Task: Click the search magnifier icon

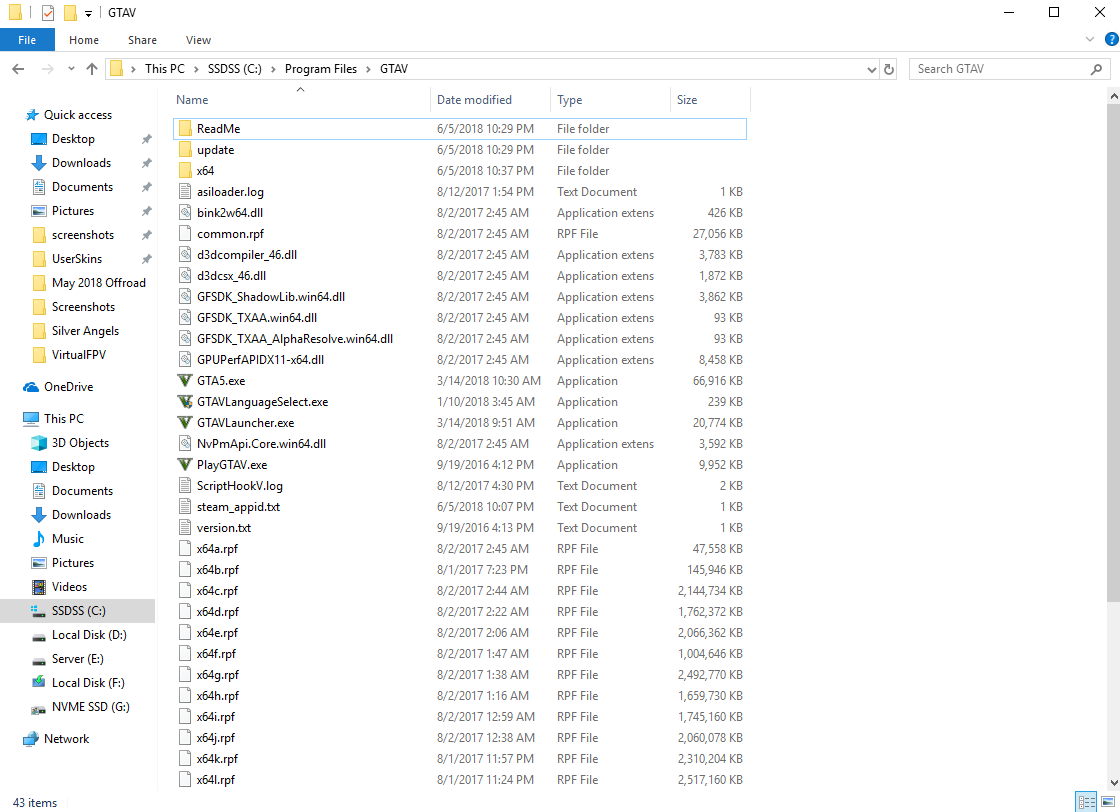Action: (x=1096, y=69)
